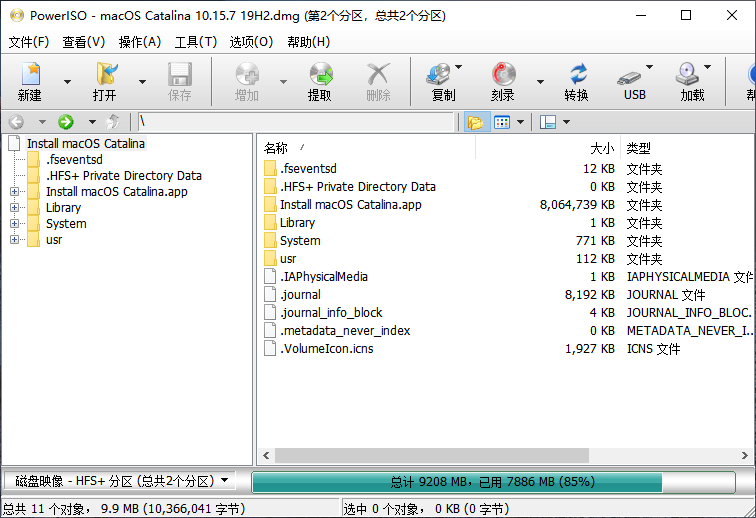Image resolution: width=756 pixels, height=518 pixels.
Task: Sort by the 类型 column header
Action: 688,148
